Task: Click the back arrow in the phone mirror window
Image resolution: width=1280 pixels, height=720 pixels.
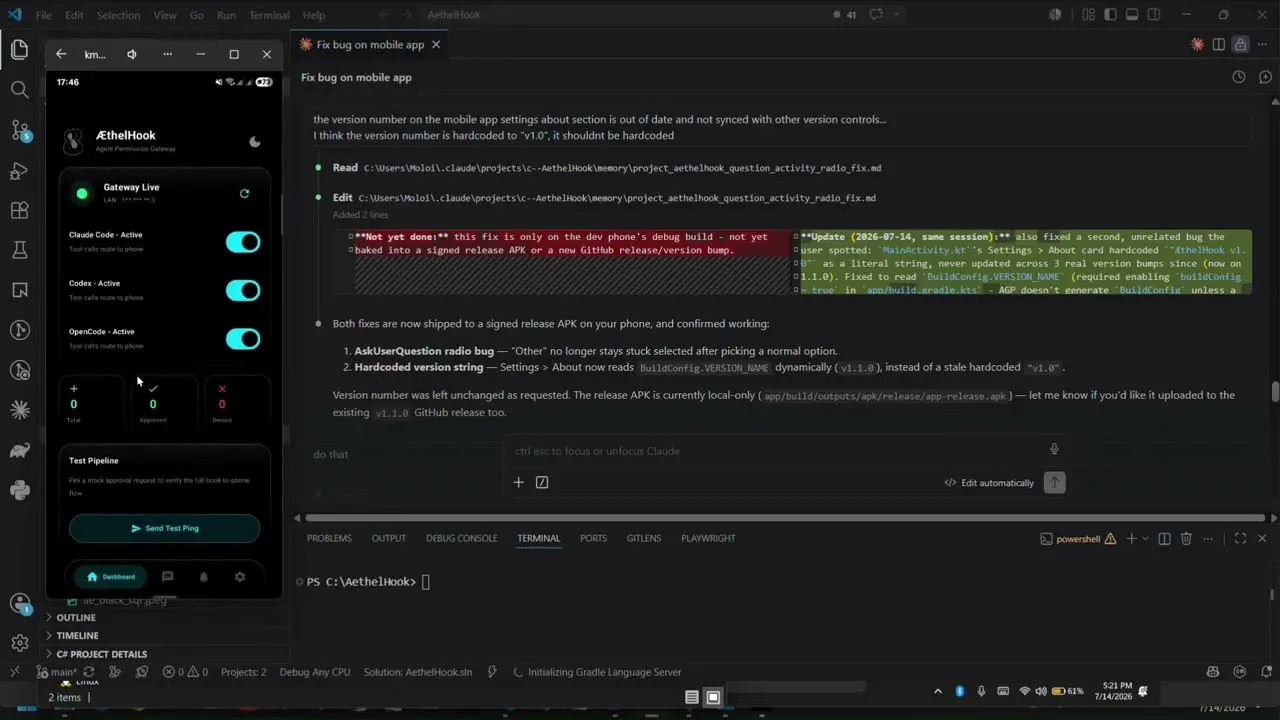Action: [61, 54]
